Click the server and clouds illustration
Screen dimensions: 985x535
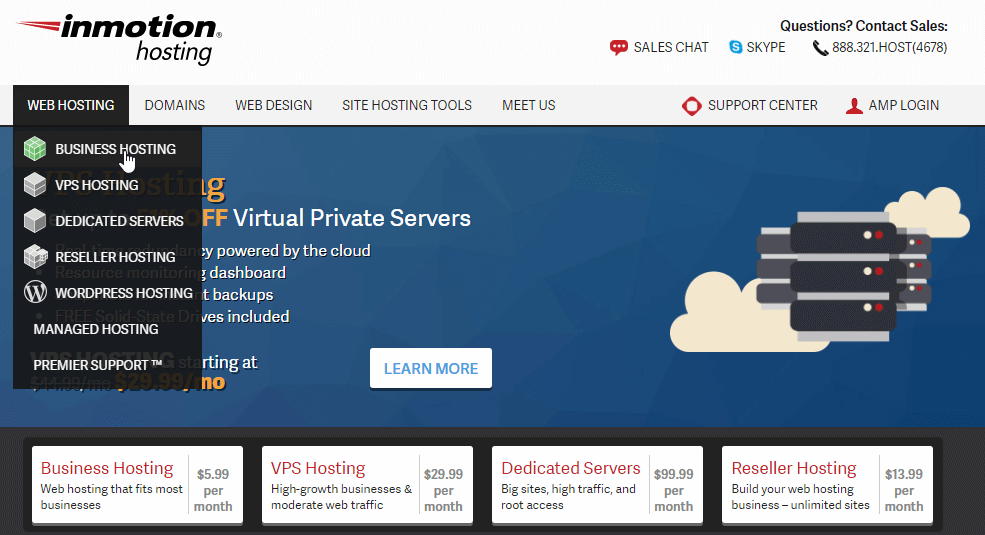[820, 270]
